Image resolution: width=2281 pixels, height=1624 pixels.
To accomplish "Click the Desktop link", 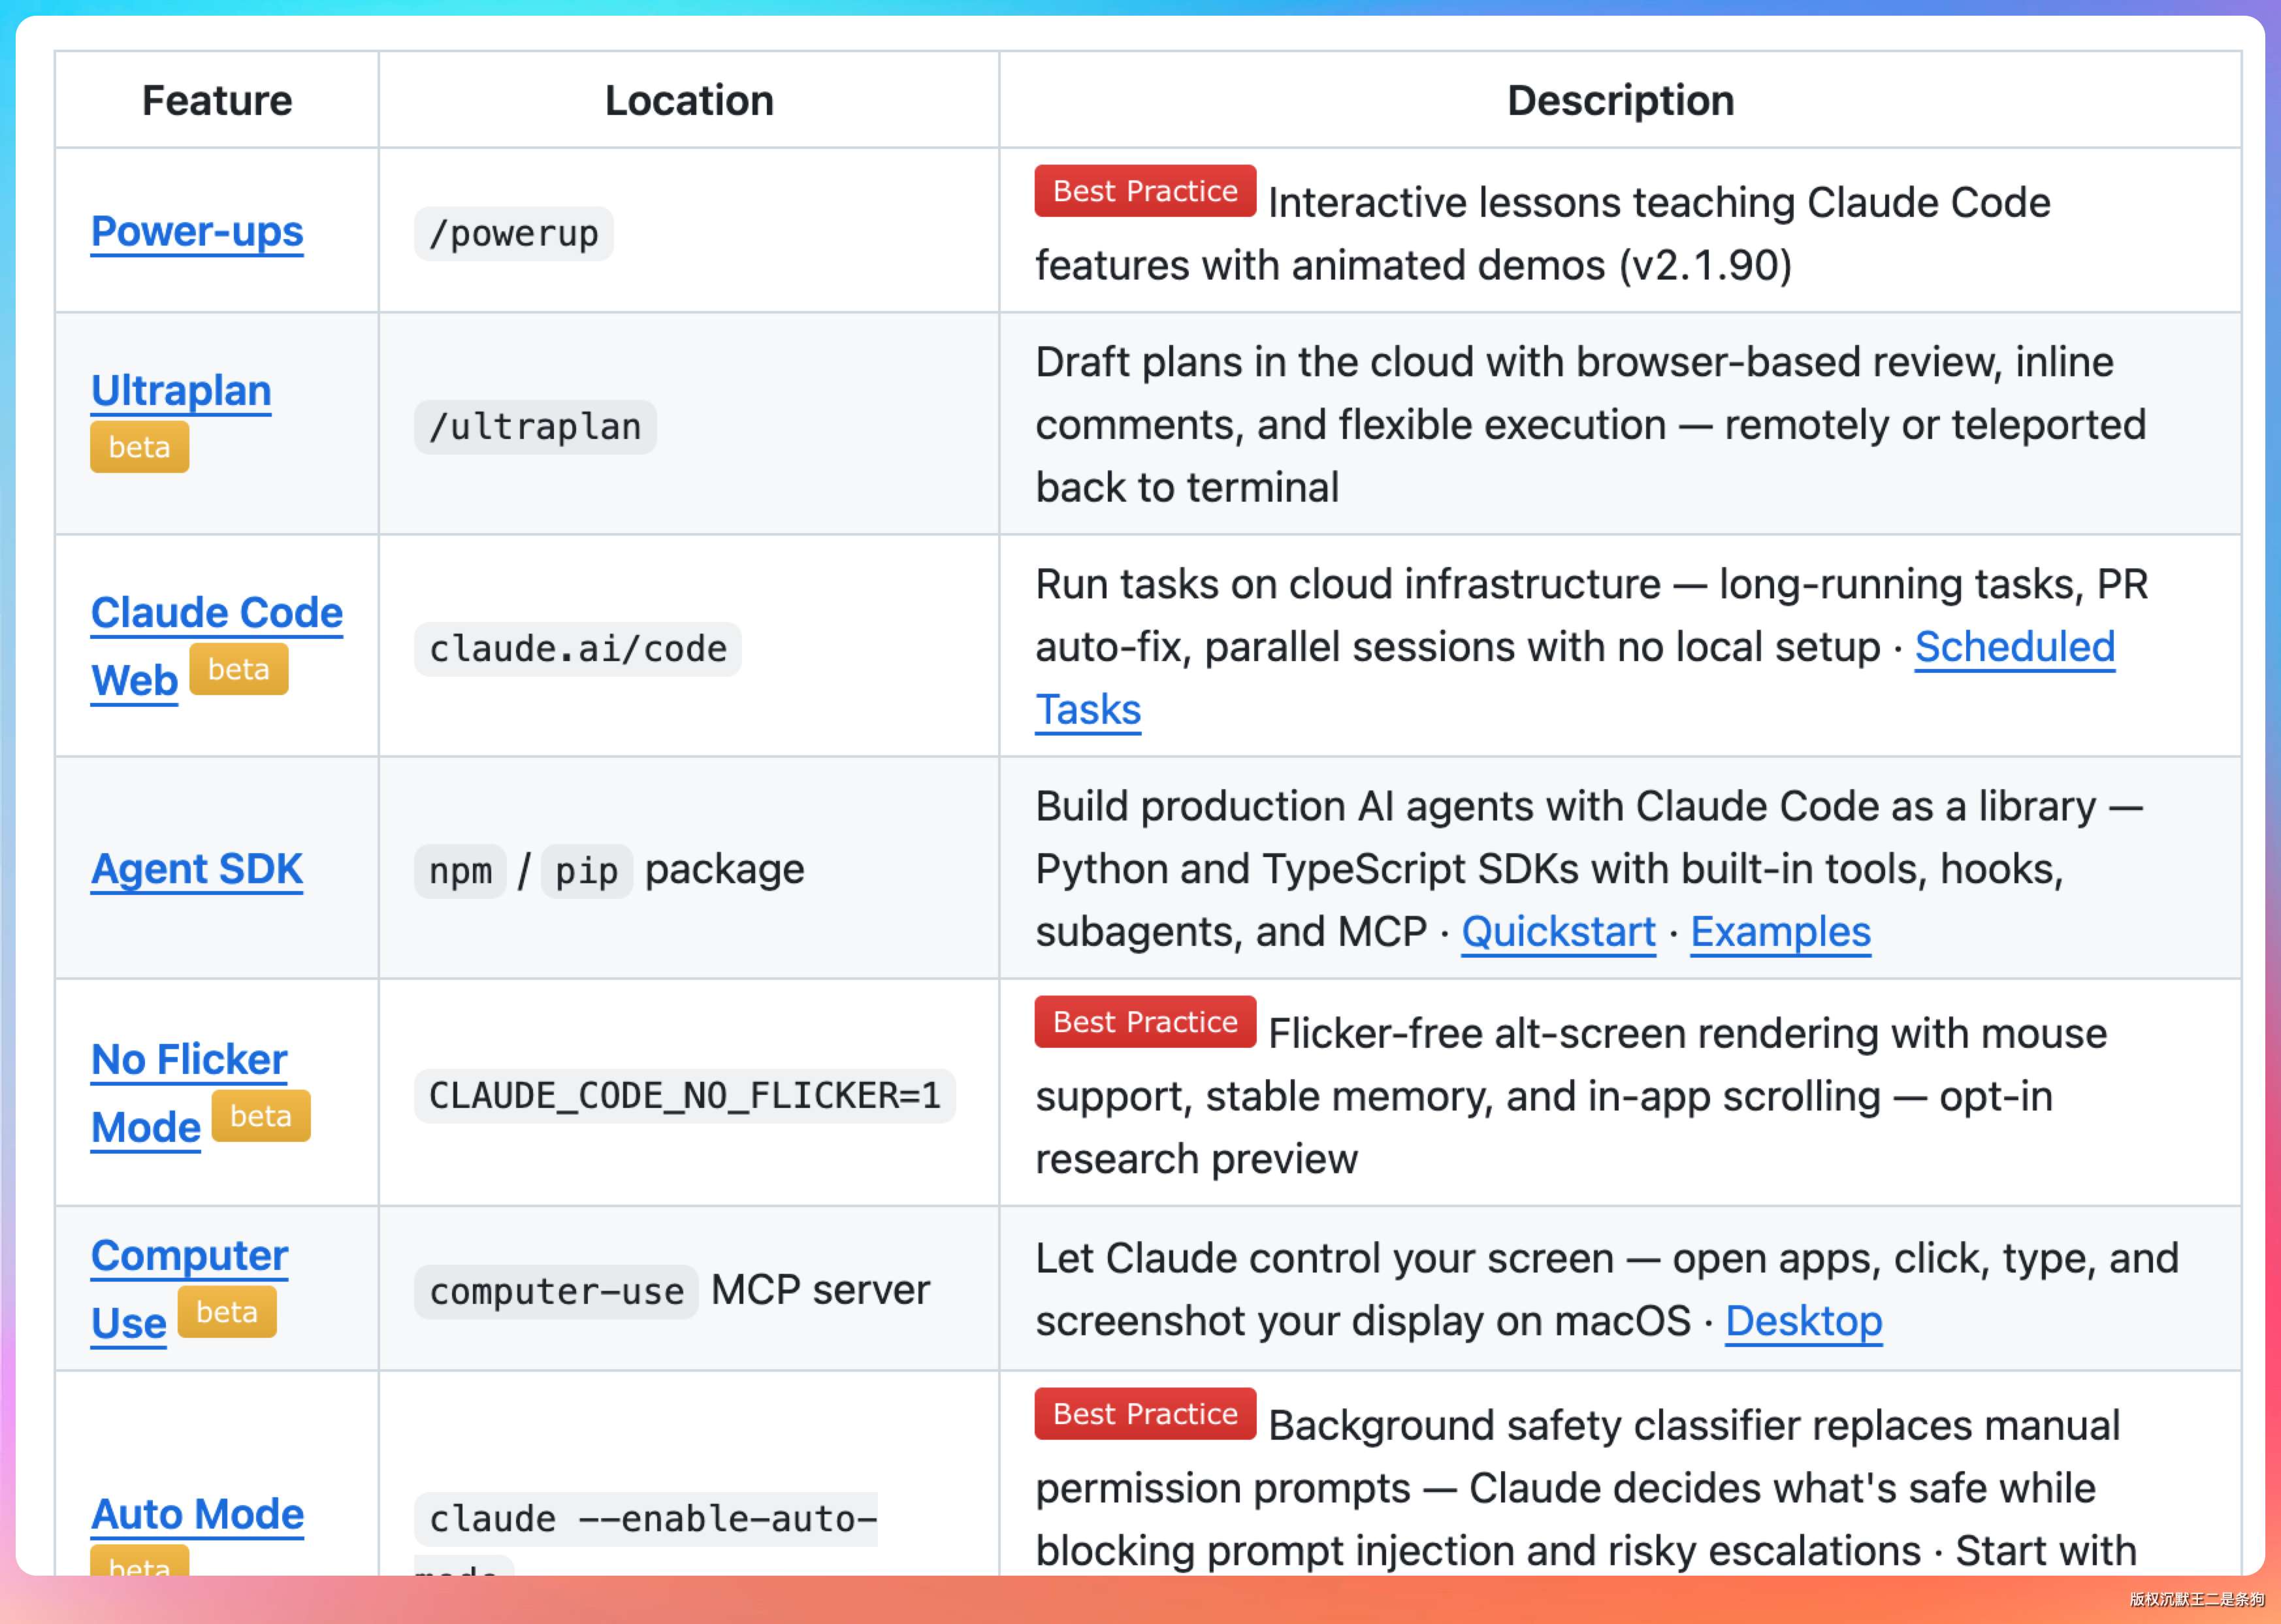I will click(x=1803, y=1321).
